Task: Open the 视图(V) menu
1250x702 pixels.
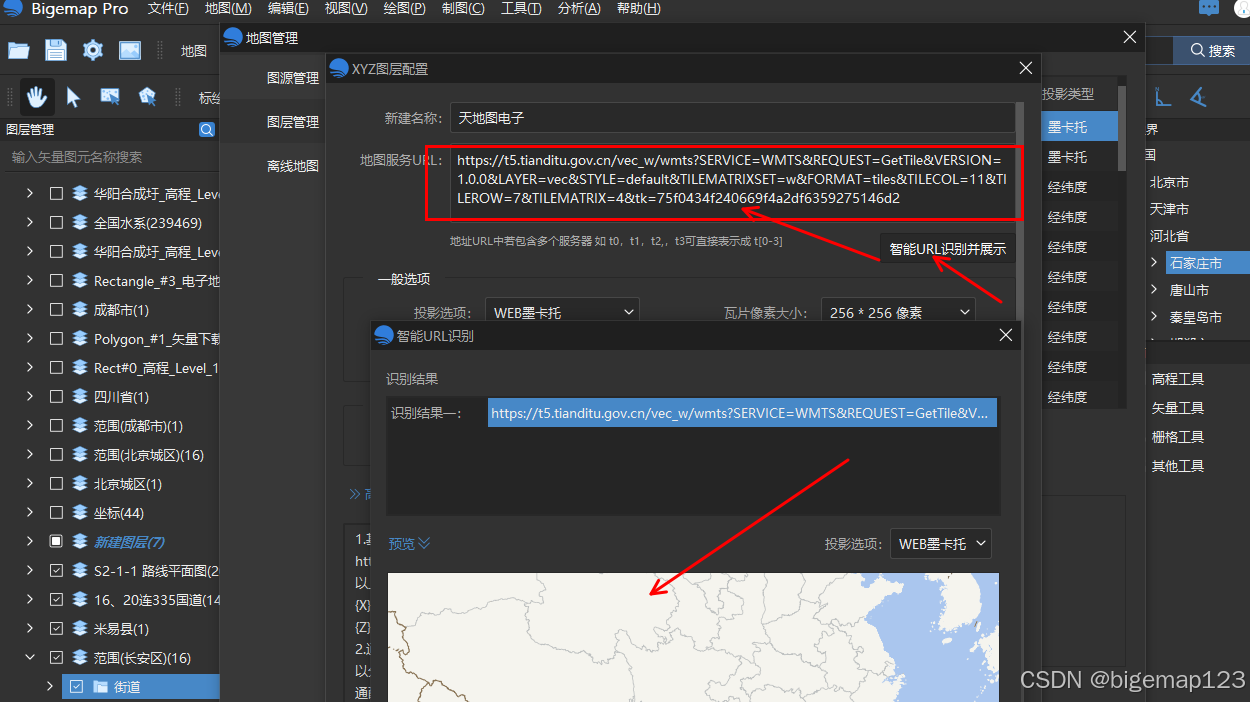Action: [346, 9]
